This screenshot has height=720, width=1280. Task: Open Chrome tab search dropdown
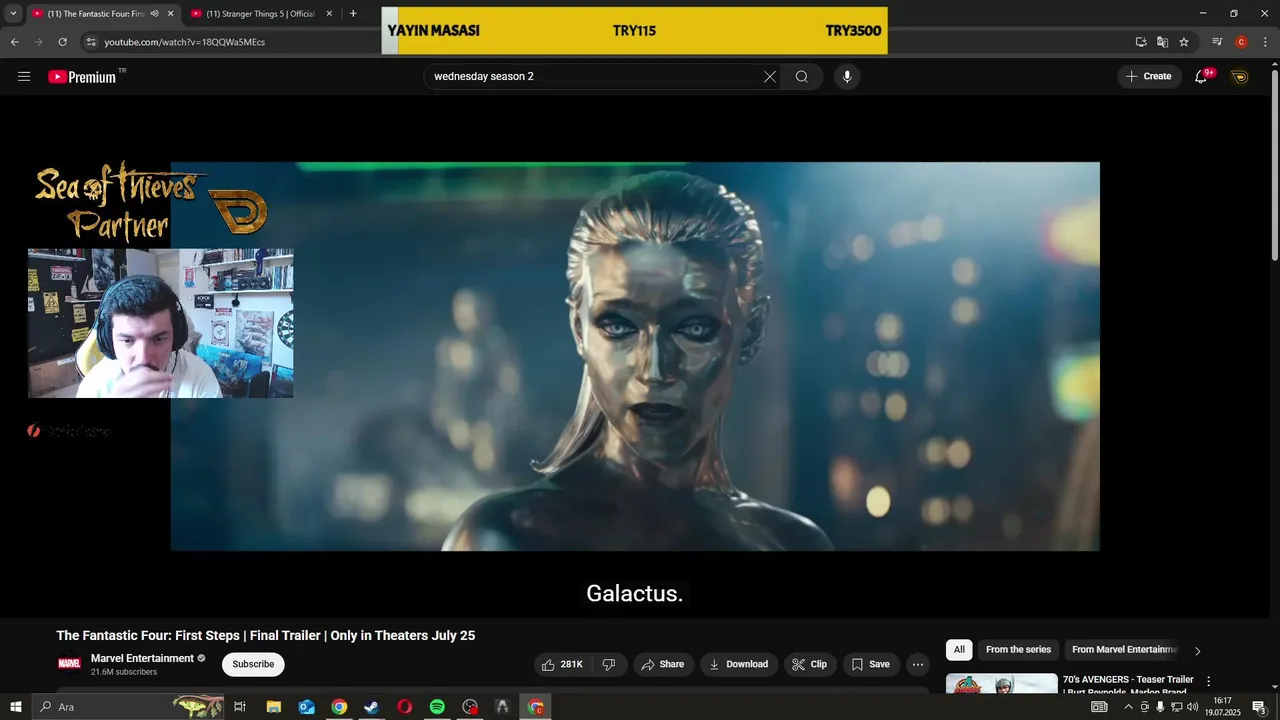(13, 14)
